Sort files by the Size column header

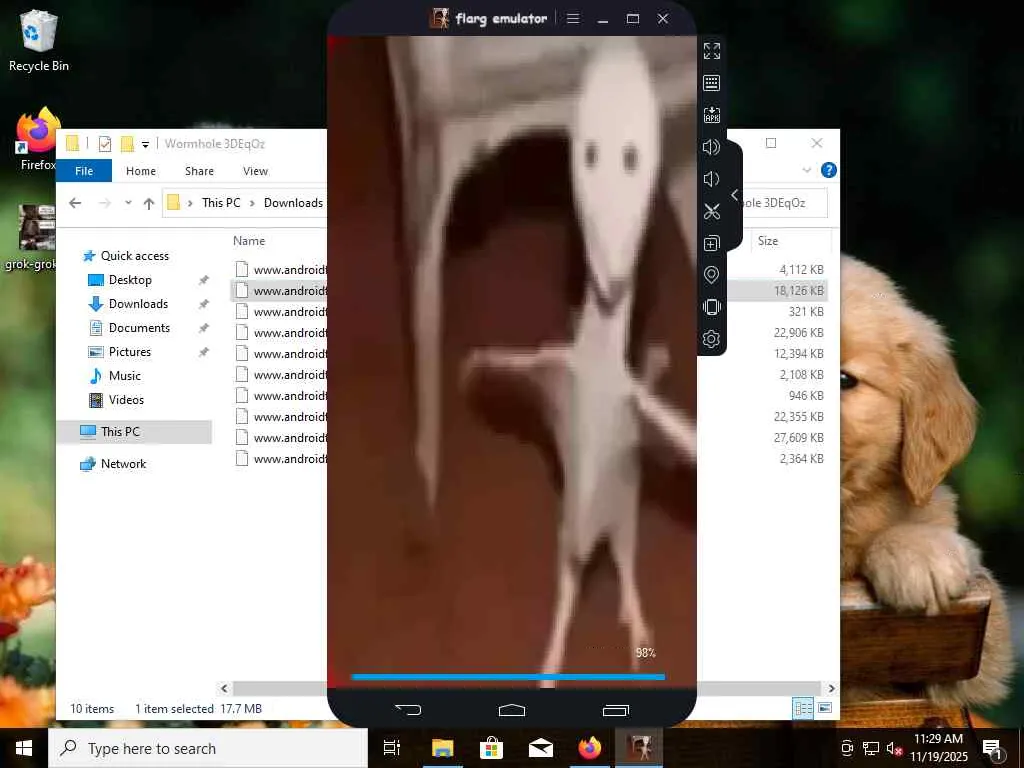tap(768, 240)
